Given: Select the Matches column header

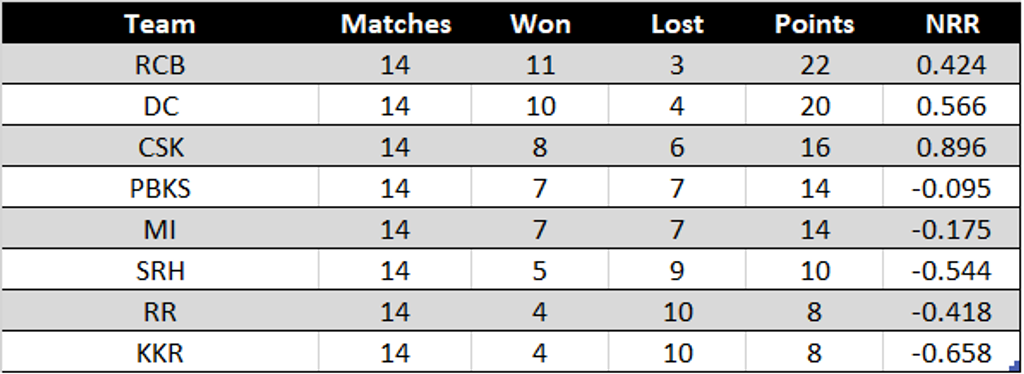Looking at the screenshot, I should point(396,24).
